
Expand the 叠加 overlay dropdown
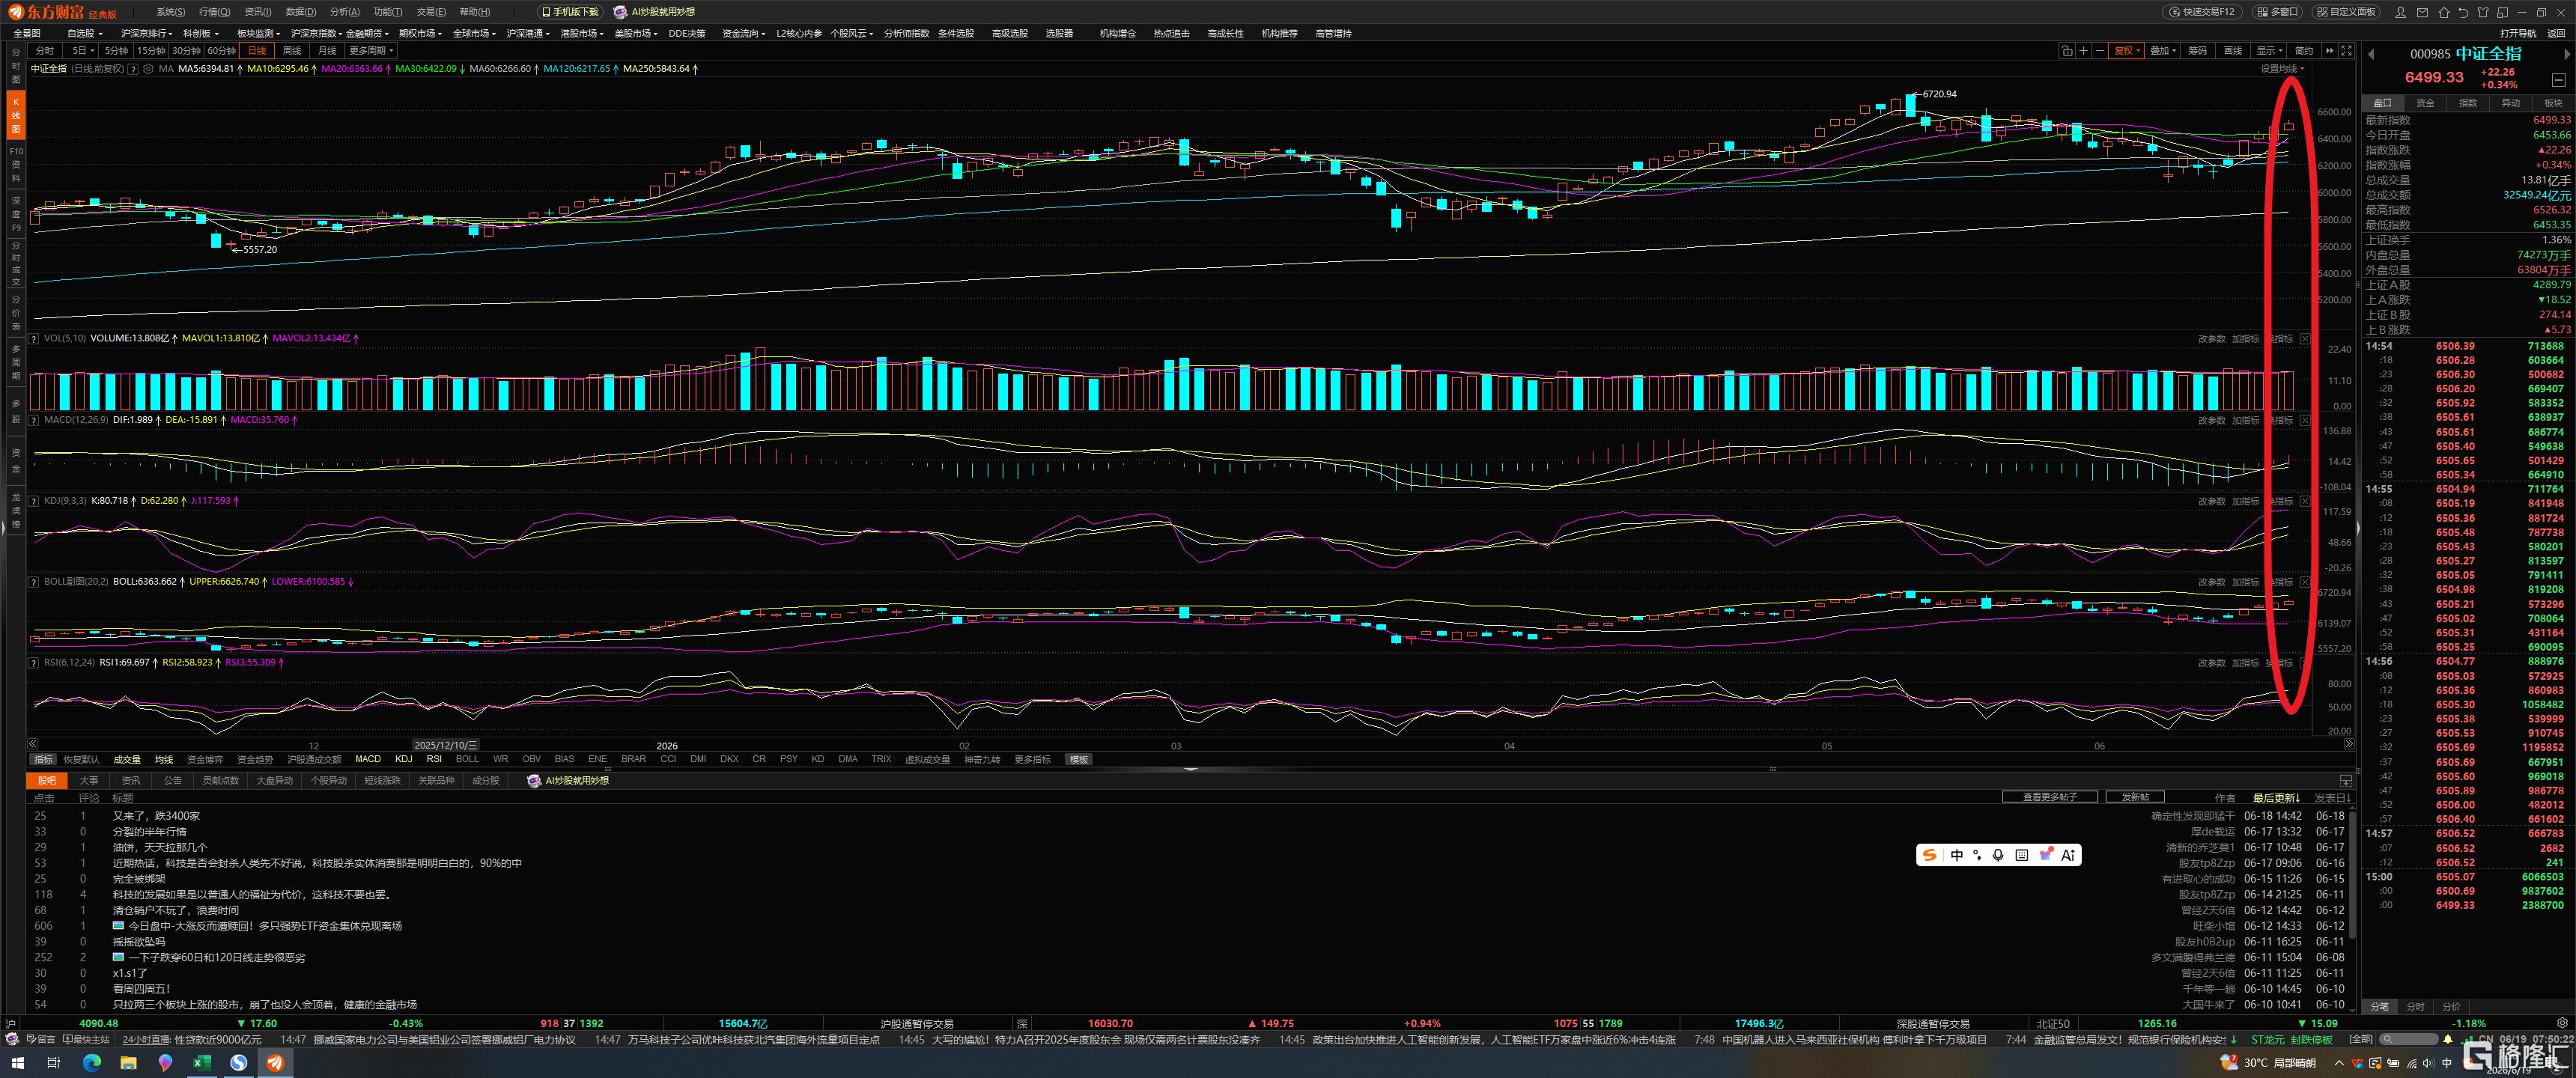(2162, 51)
